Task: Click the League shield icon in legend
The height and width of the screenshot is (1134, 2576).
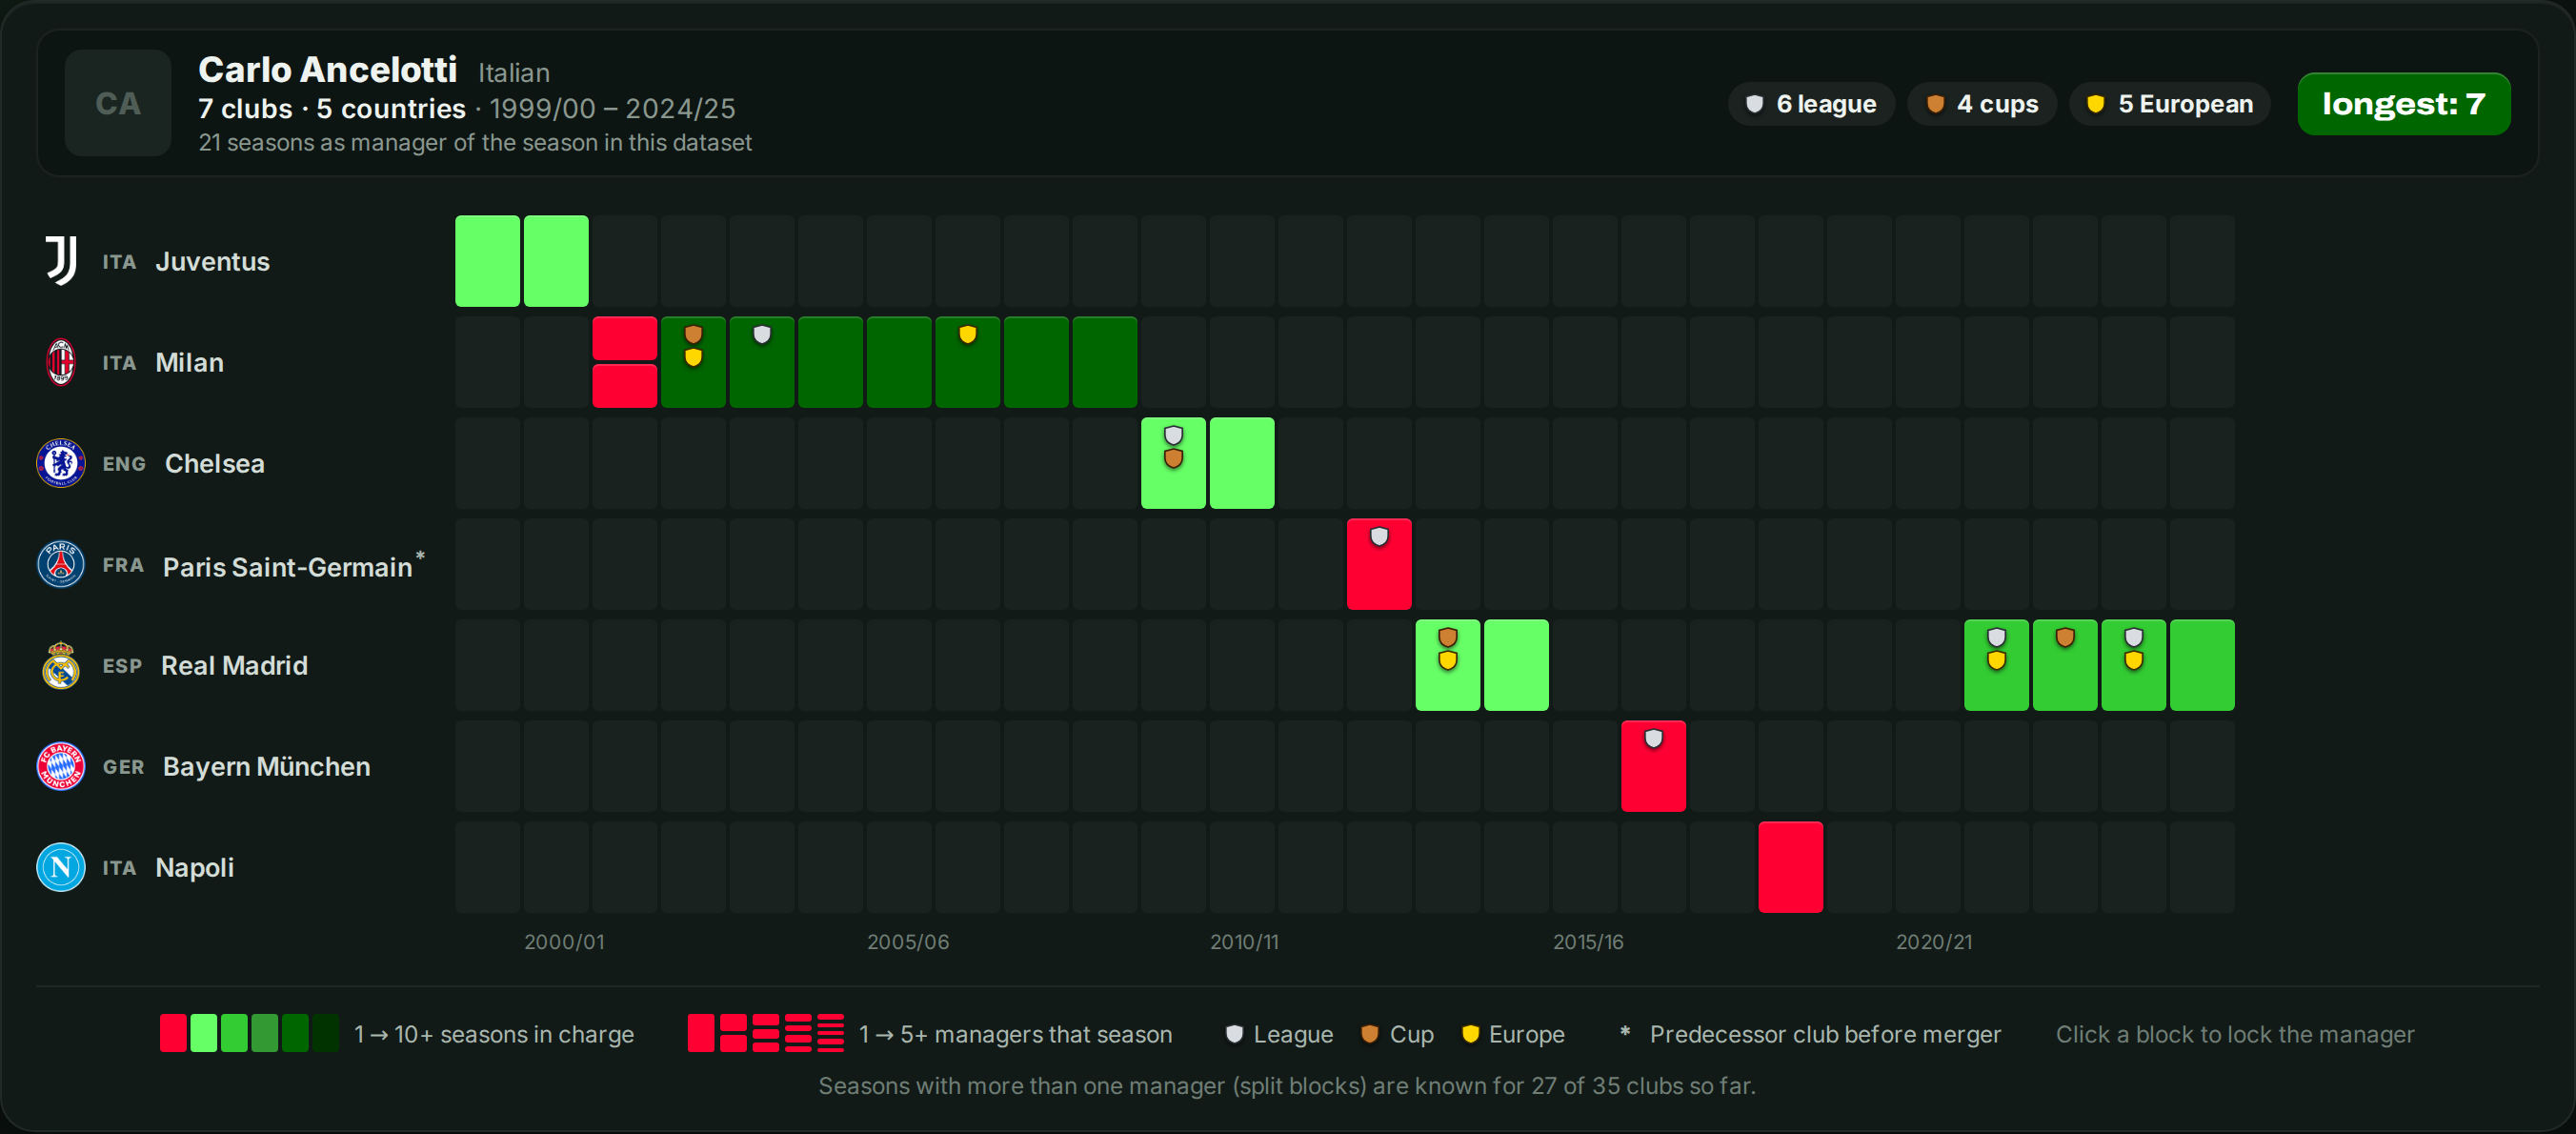Action: pos(1234,1034)
